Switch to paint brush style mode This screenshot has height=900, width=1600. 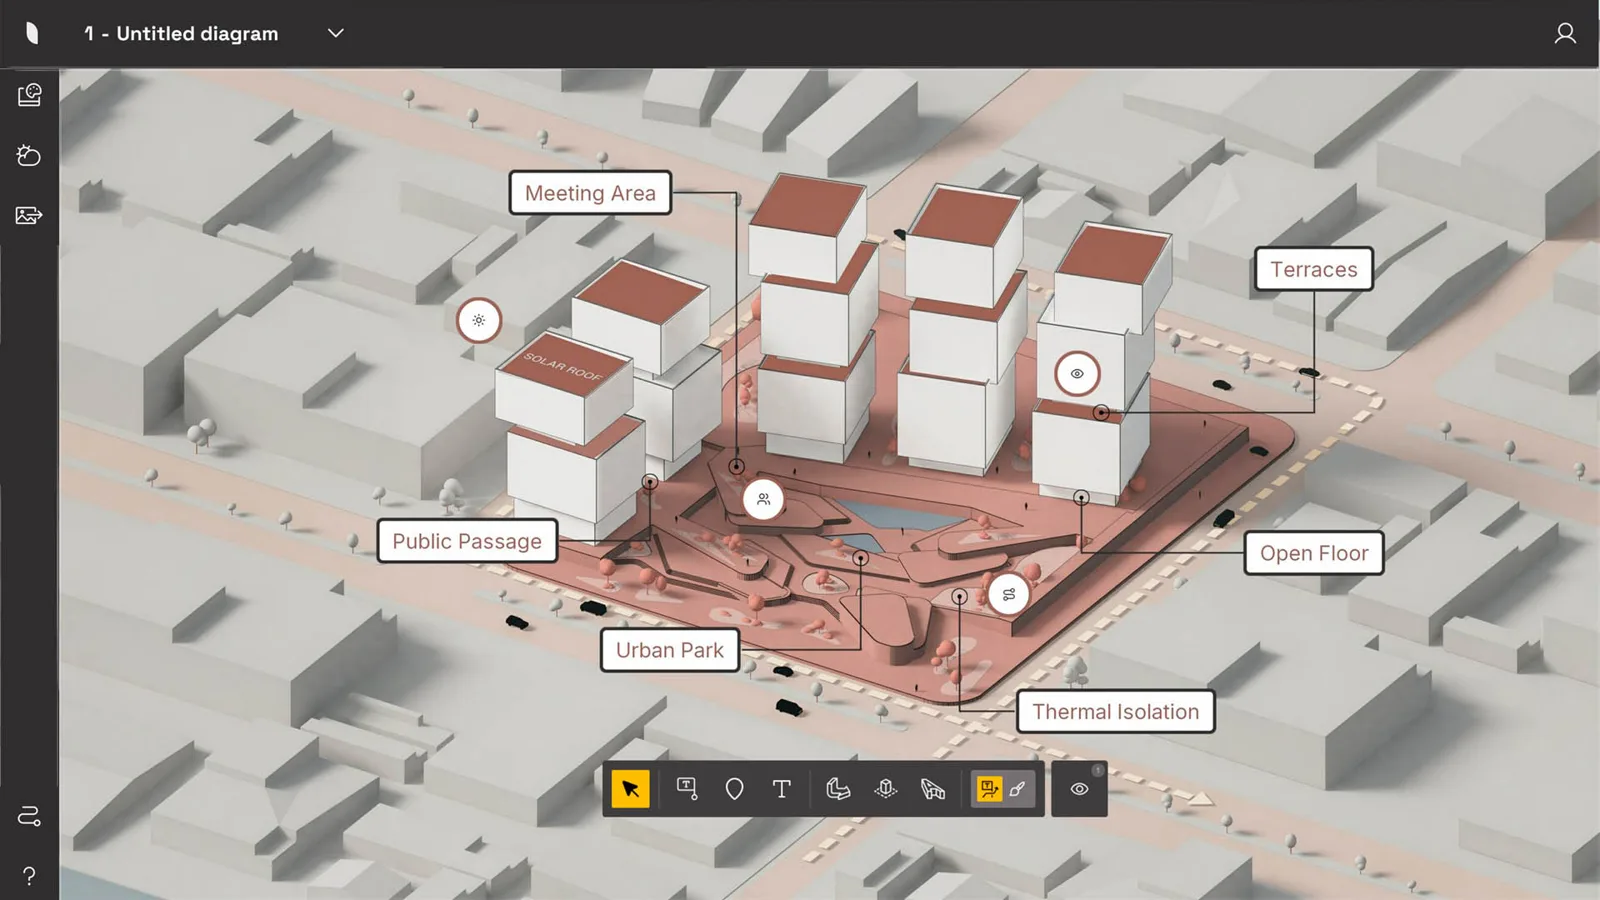[x=1018, y=789]
